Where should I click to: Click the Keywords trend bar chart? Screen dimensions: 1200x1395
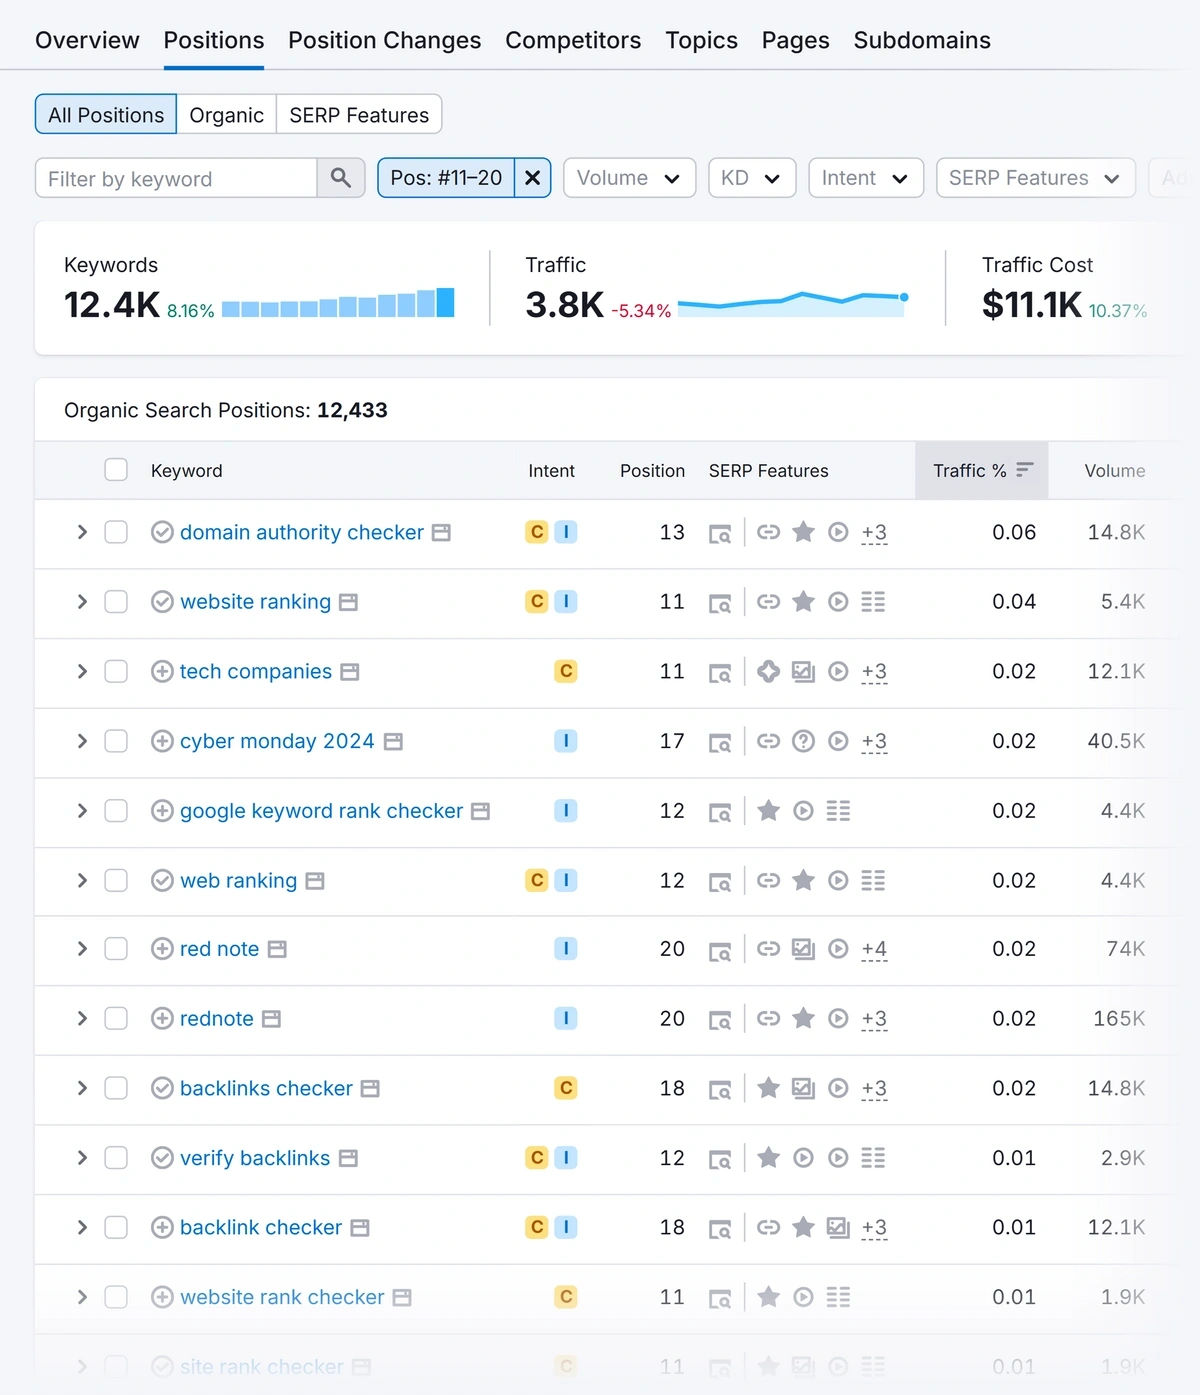click(338, 302)
